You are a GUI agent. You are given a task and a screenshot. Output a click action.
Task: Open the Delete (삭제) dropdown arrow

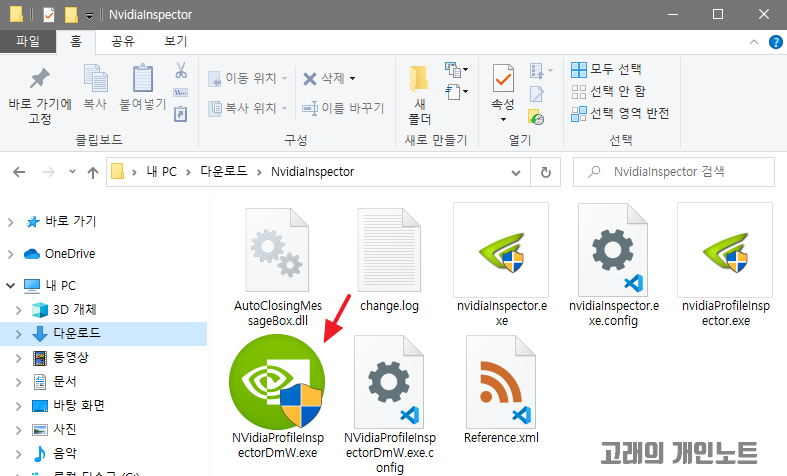point(352,78)
